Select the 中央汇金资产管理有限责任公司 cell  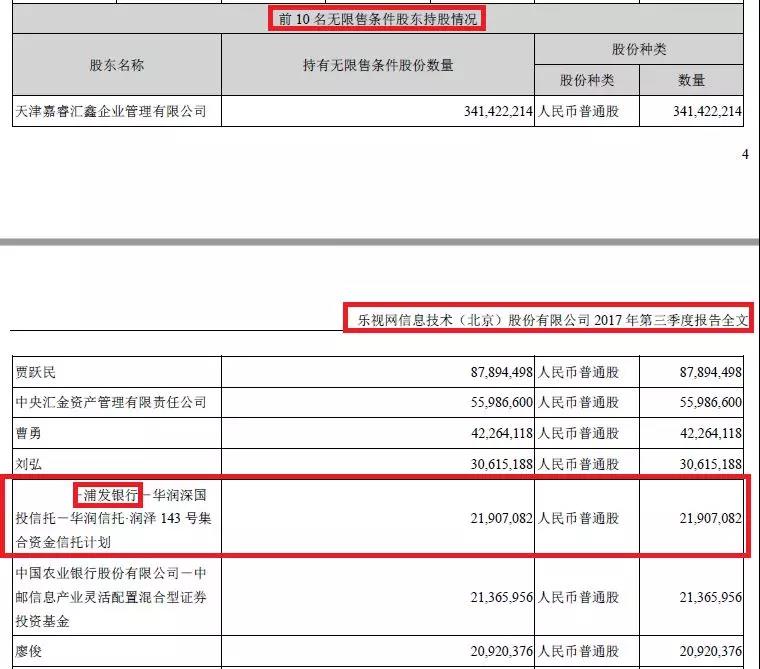pos(111,402)
